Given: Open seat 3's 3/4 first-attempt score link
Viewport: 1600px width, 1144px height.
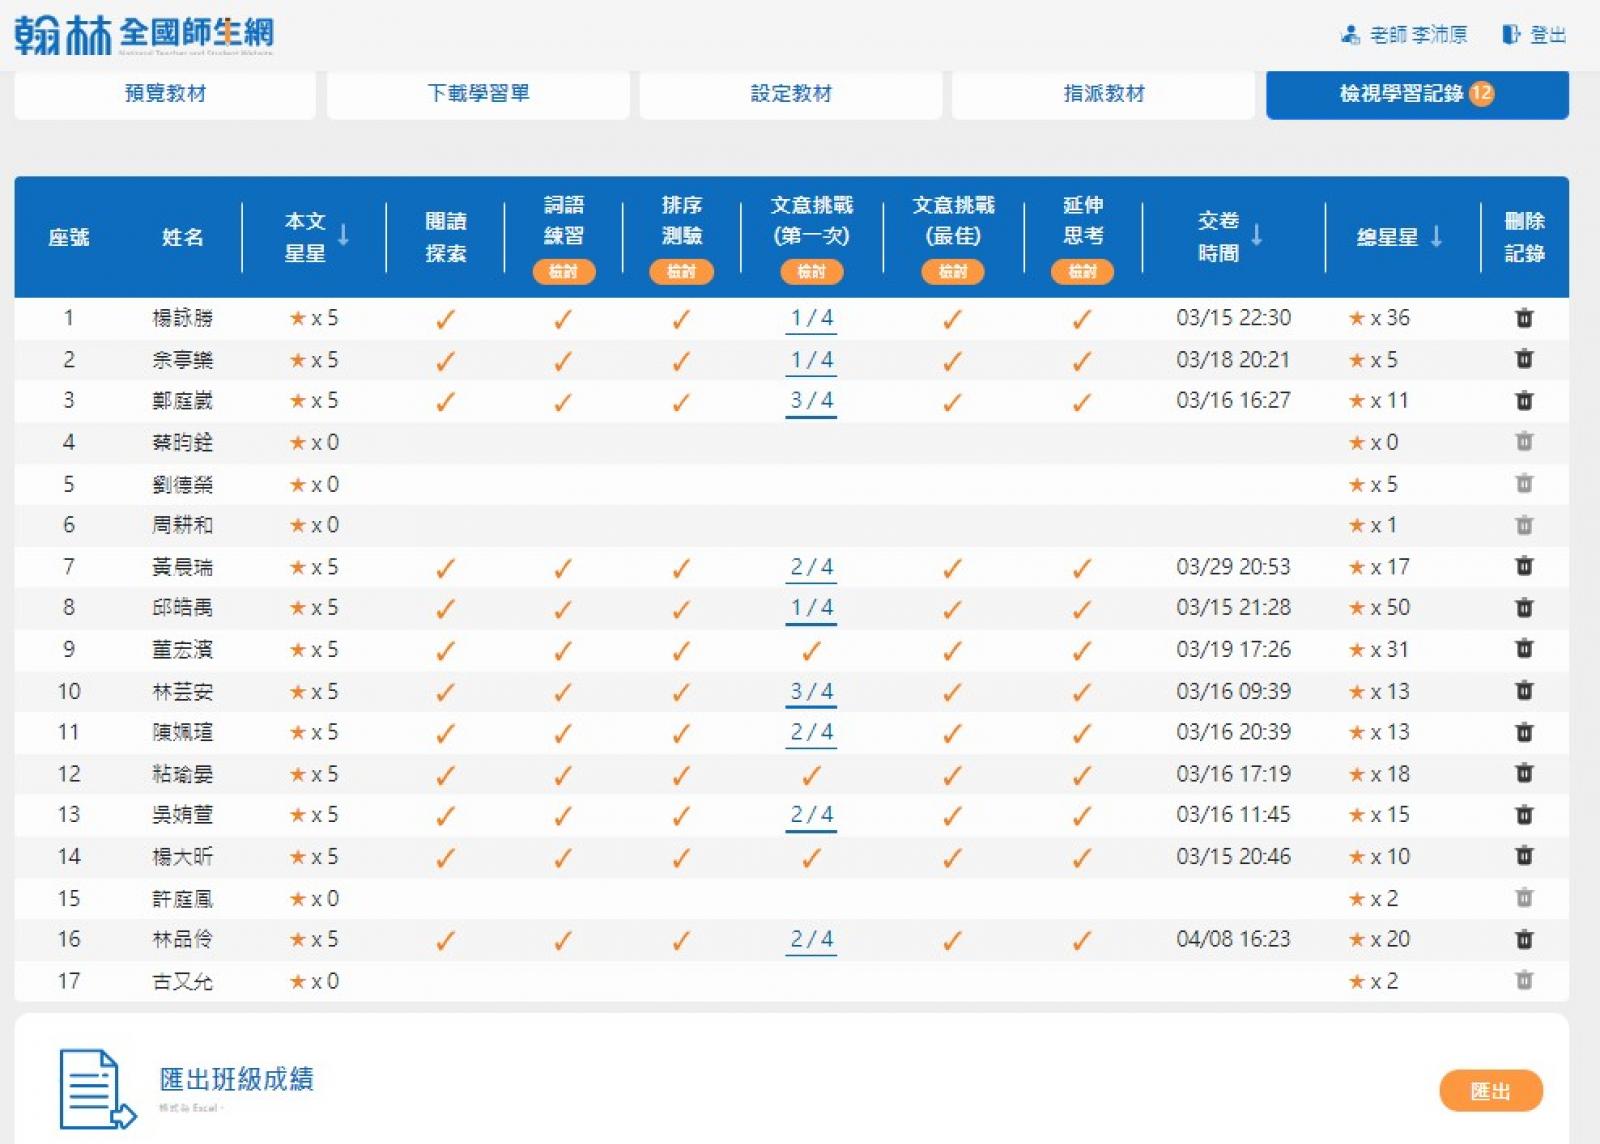Looking at the screenshot, I should click(x=811, y=401).
